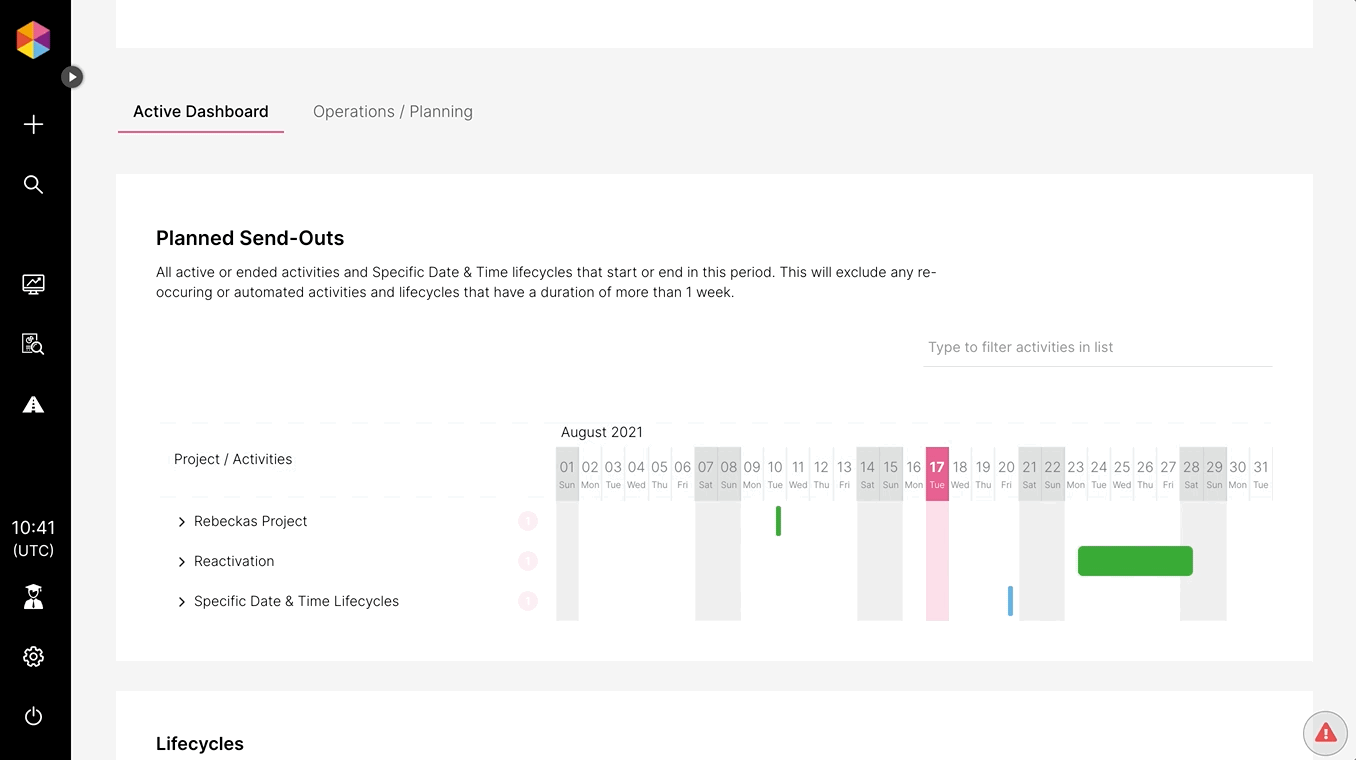Expand the sidebar with the arrow button
This screenshot has width=1356, height=760.
[72, 77]
